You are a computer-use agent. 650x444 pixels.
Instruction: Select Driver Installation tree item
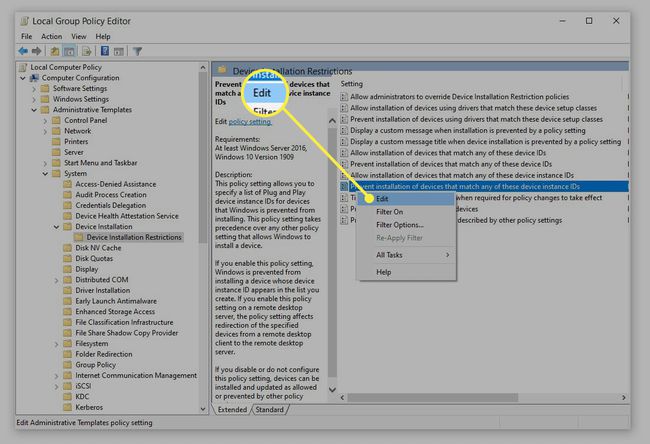[102, 290]
